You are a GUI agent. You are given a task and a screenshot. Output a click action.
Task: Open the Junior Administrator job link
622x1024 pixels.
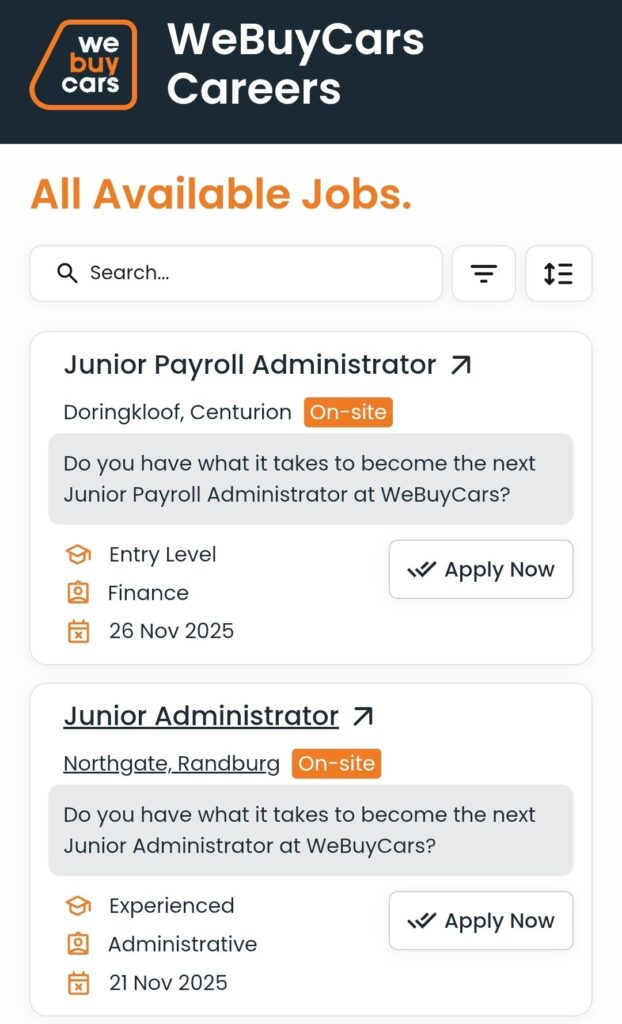(201, 716)
